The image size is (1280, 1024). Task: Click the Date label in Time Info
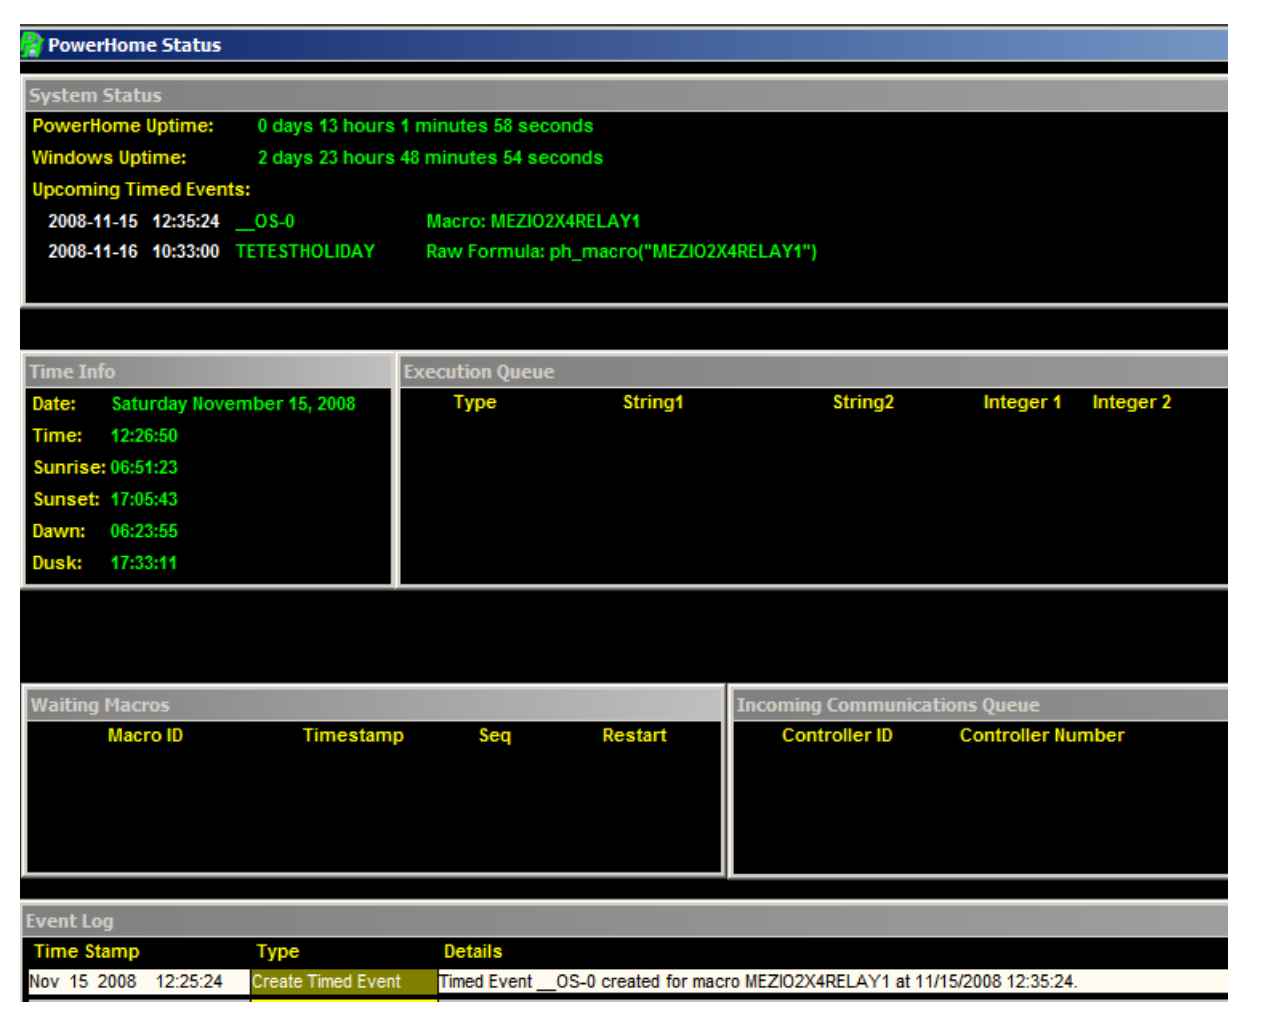point(54,404)
